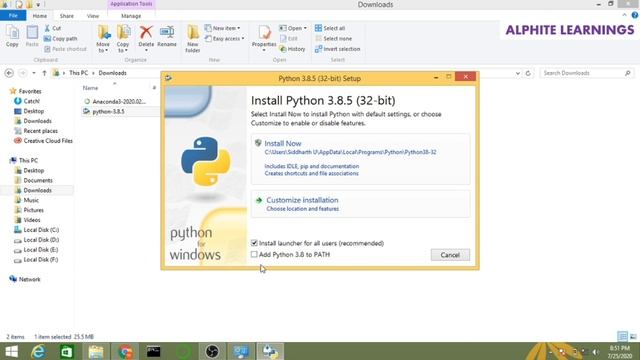The image size is (640, 360).
Task: Open the Easy access dropdown
Action: tap(224, 38)
